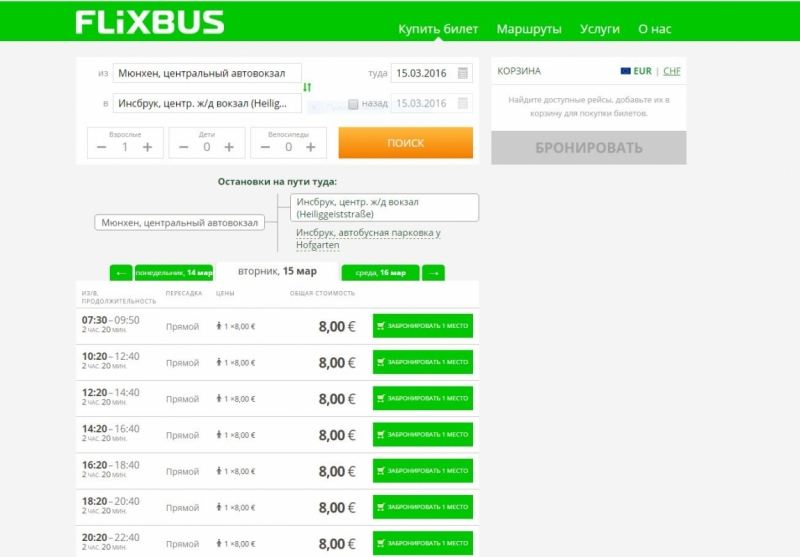Select the Hofgarten bus parking stop

click(x=367, y=238)
